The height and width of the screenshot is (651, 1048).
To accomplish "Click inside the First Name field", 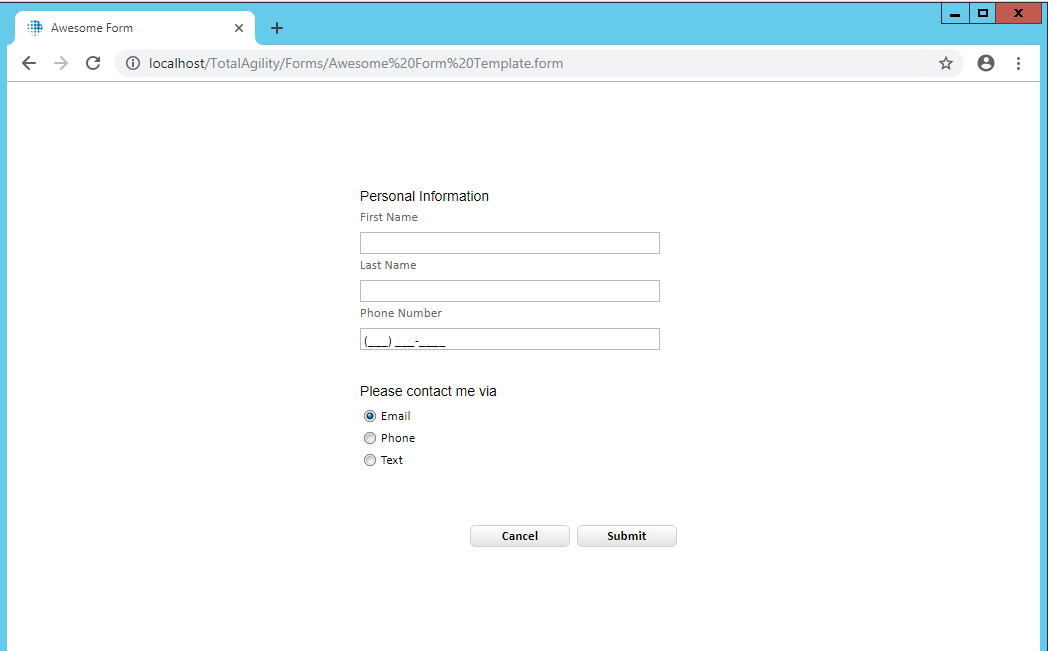I will pos(509,242).
